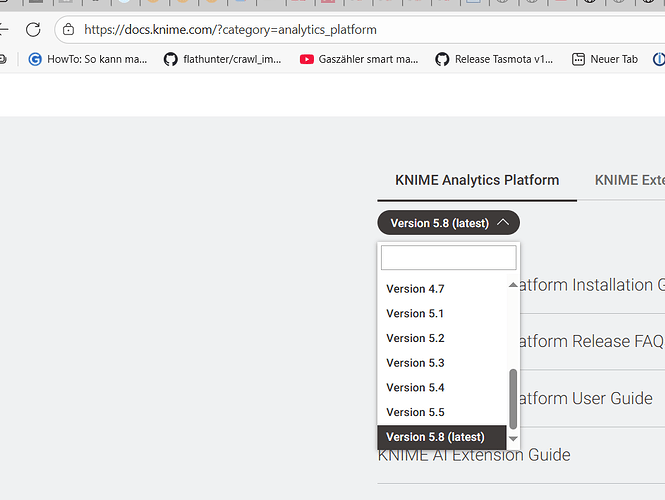The height and width of the screenshot is (500, 665).
Task: Collapse the Version 5.8 (latest) dropdown button
Action: pyautogui.click(x=448, y=223)
